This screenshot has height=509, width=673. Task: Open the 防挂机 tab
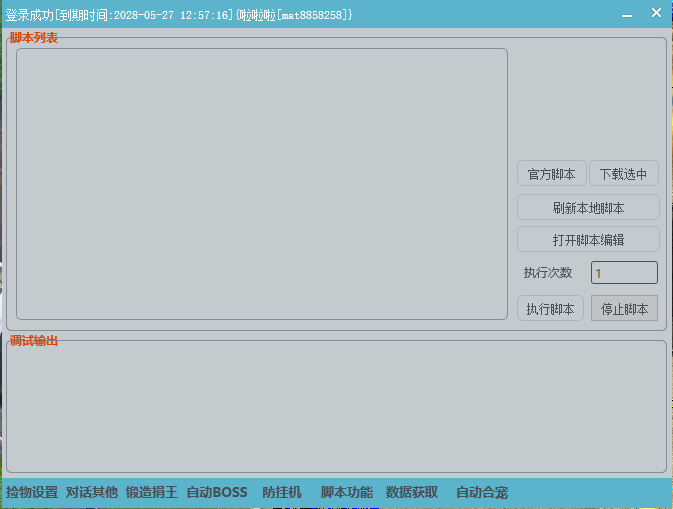pos(282,492)
